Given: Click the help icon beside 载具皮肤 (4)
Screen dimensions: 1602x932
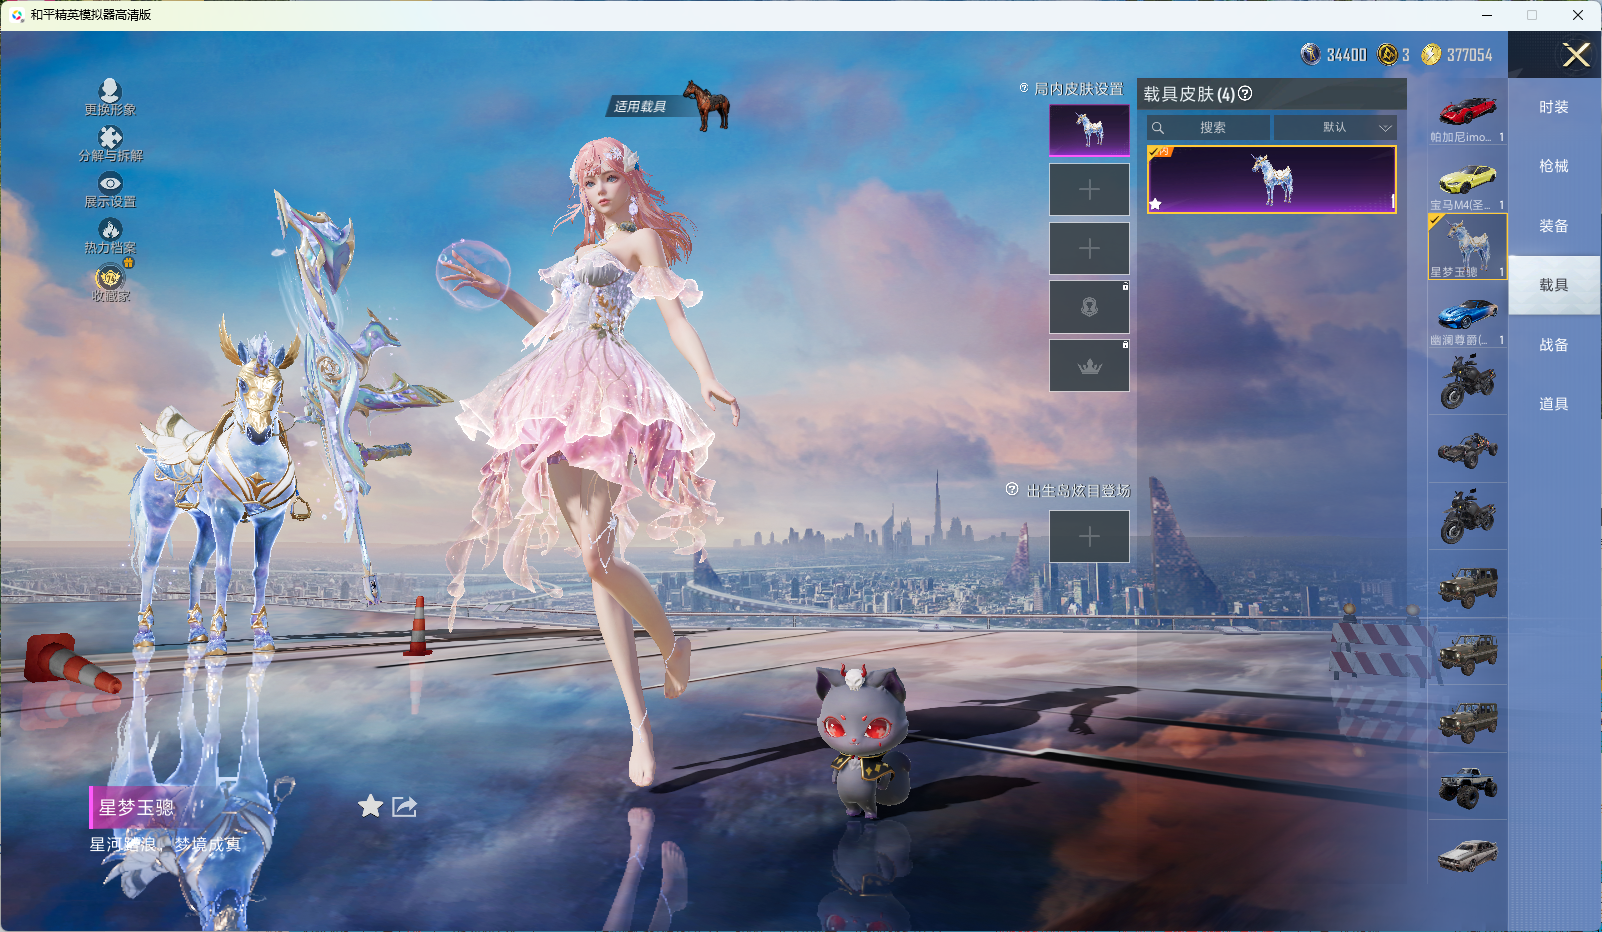Looking at the screenshot, I should tap(1245, 94).
